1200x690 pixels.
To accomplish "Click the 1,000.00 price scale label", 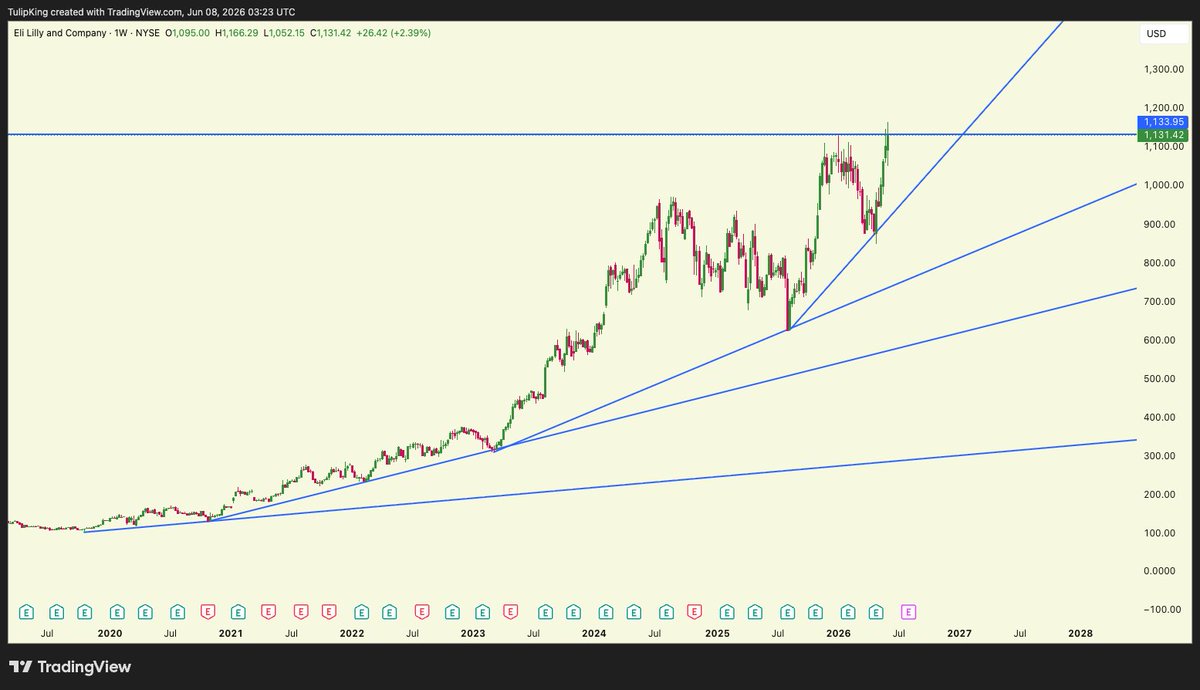I will coord(1164,185).
